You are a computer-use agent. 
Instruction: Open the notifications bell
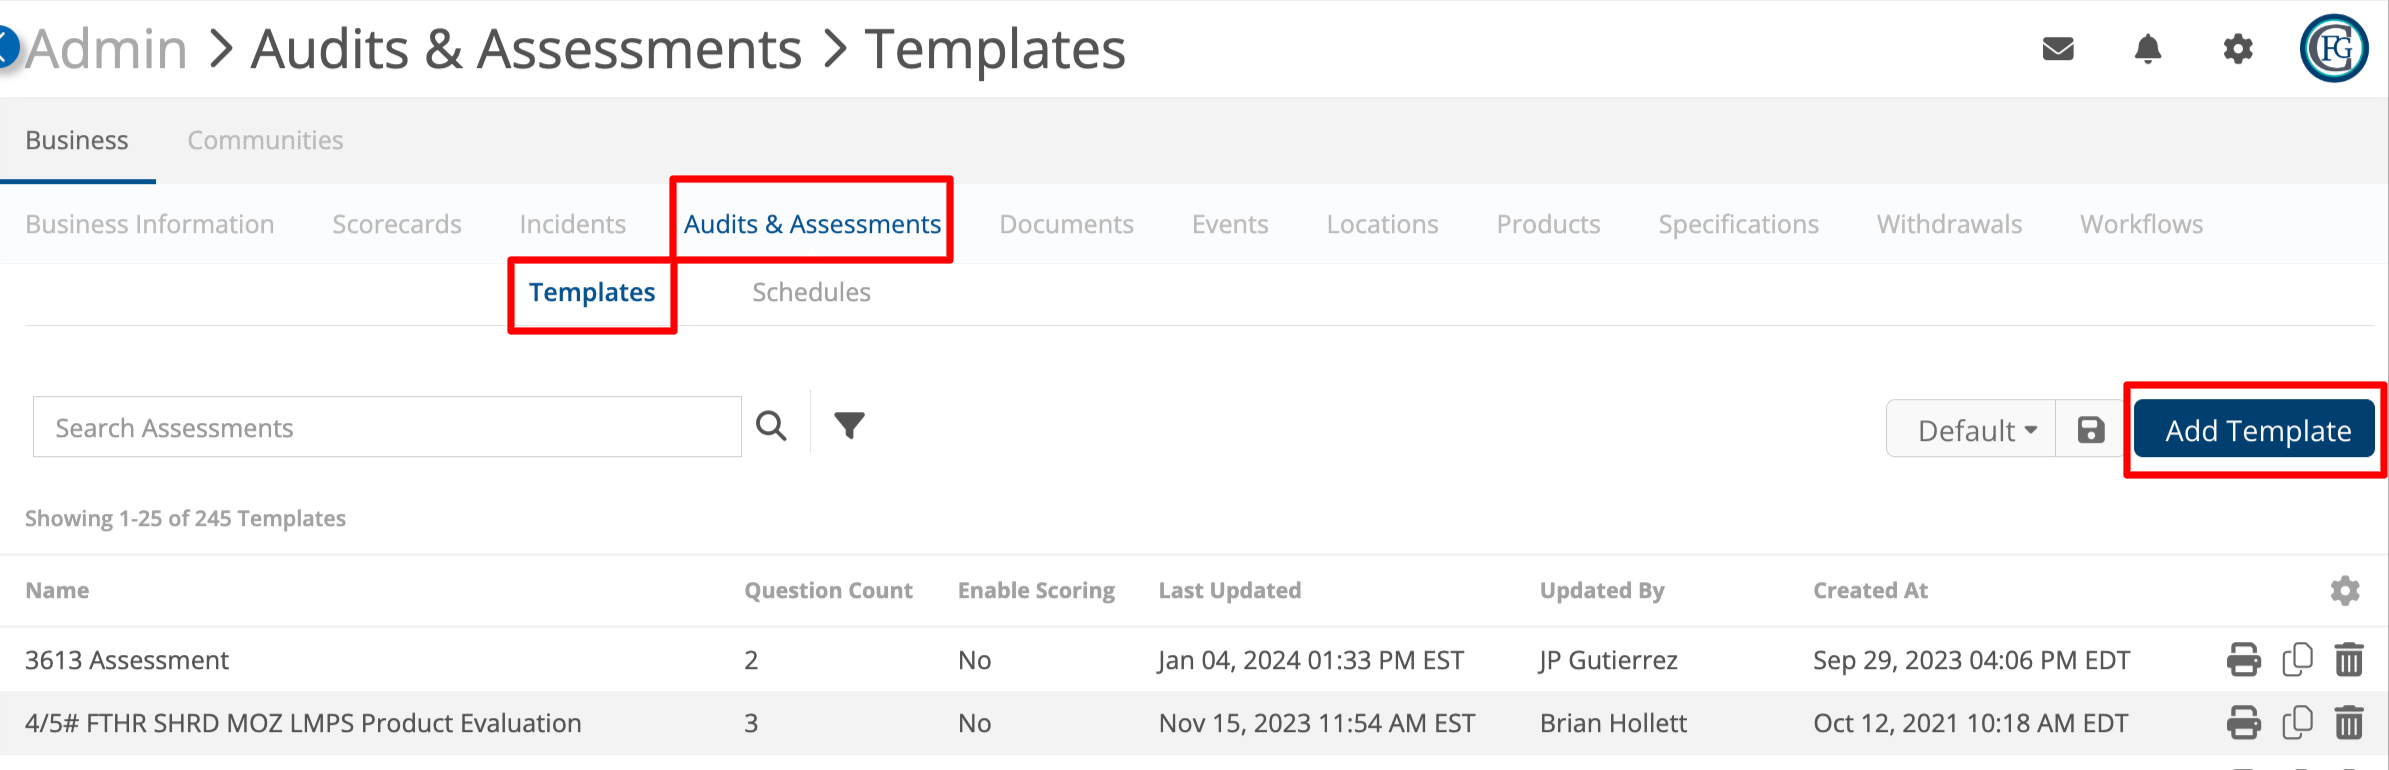tap(2147, 49)
